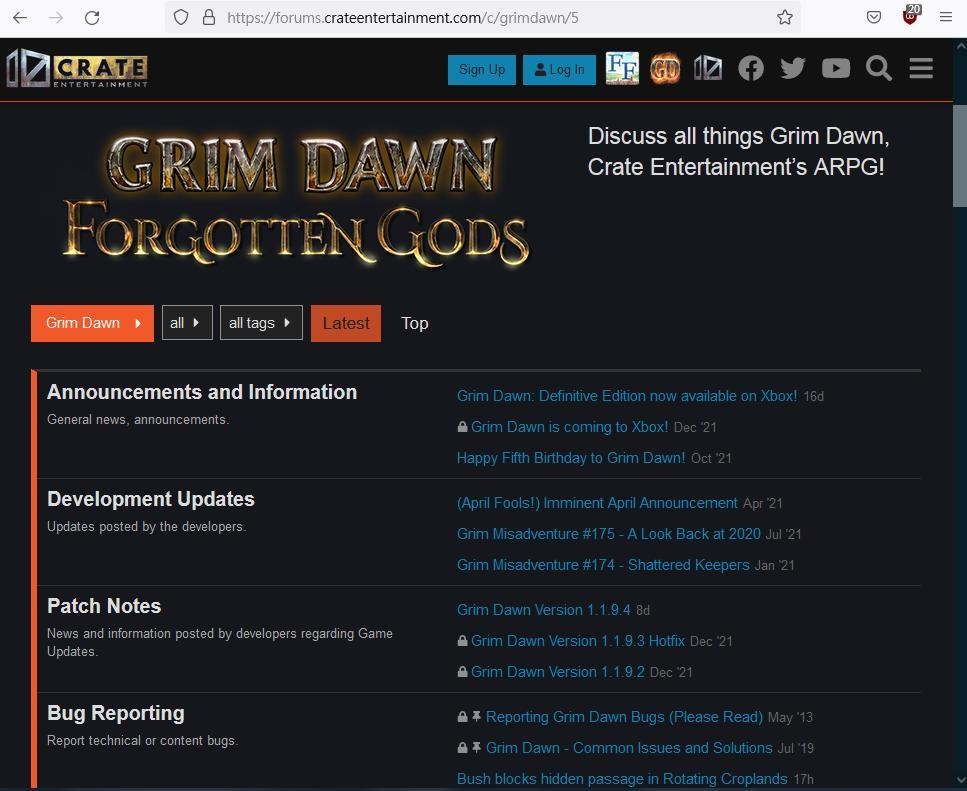
Task: Click the scrollbar up arrow
Action: click(x=960, y=46)
